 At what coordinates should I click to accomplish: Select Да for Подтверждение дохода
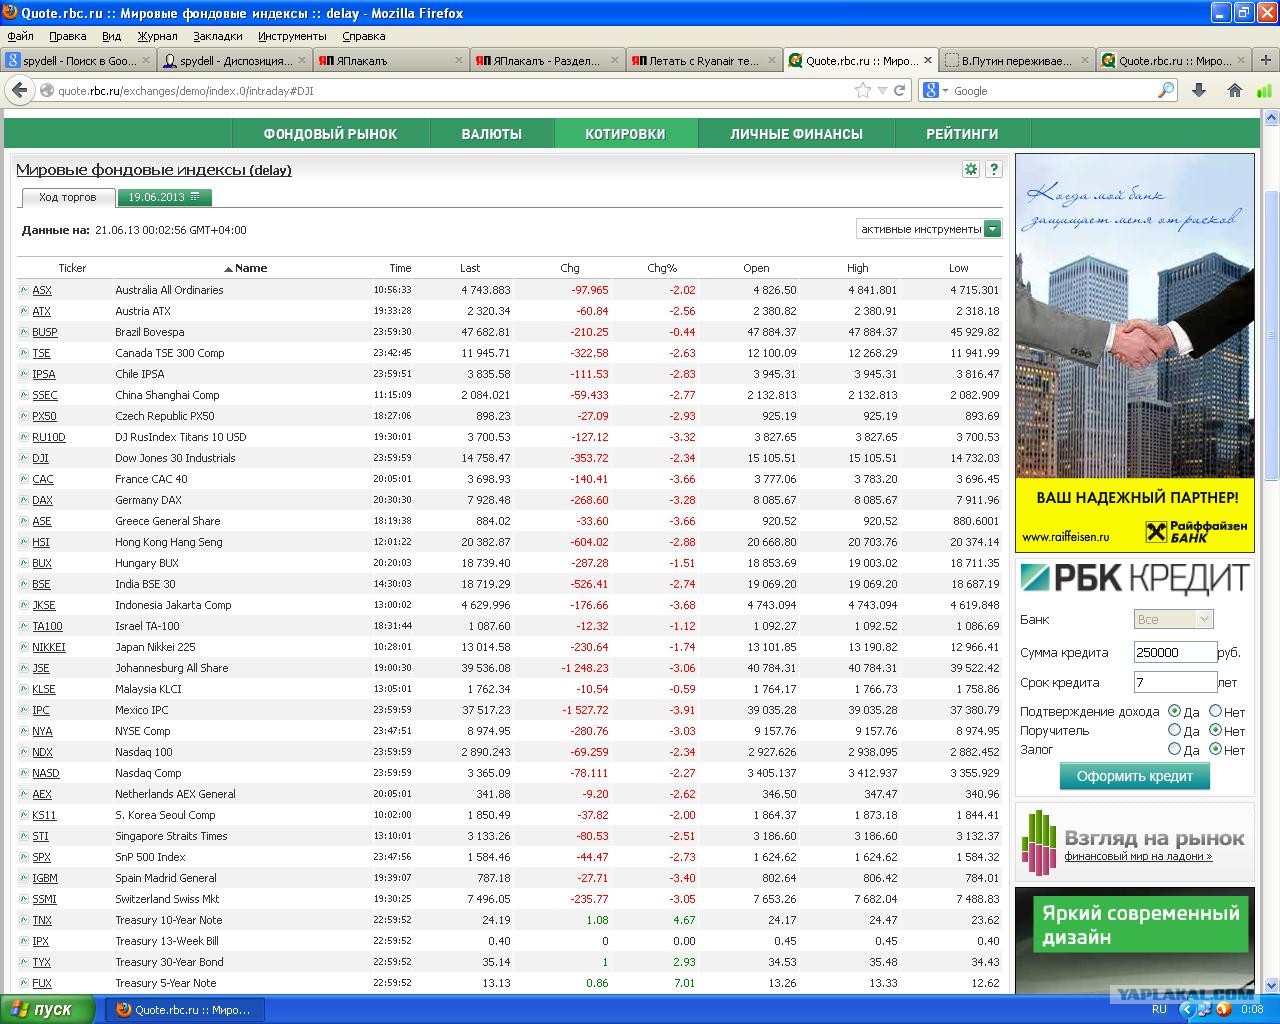coord(1175,711)
